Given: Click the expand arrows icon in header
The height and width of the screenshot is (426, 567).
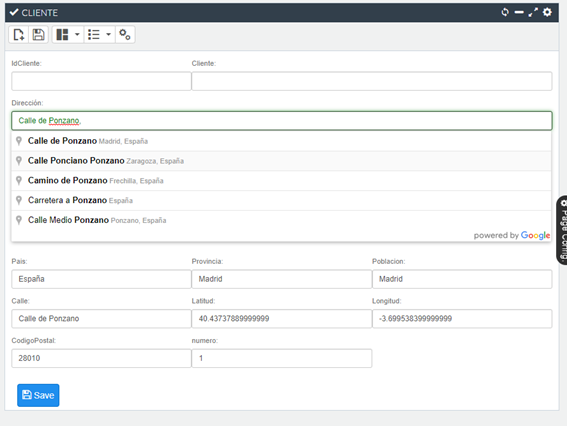Looking at the screenshot, I should click(533, 12).
